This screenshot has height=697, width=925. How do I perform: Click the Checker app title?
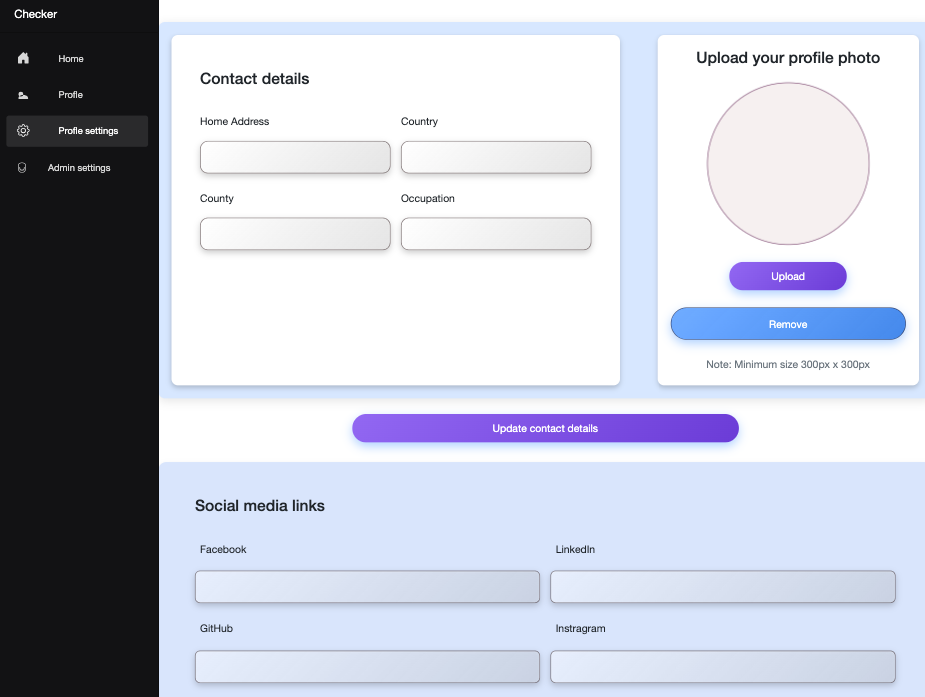click(x=35, y=14)
